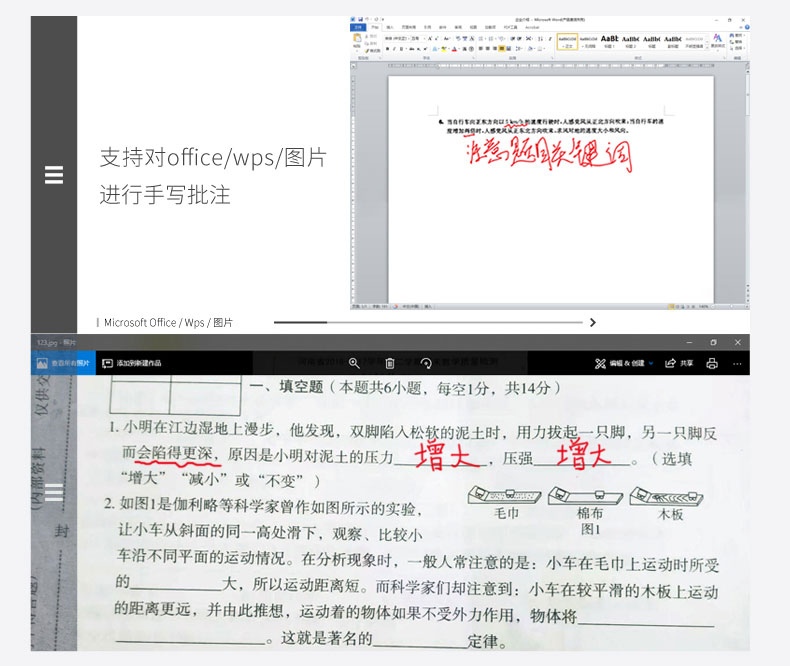Image resolution: width=790 pixels, height=666 pixels.
Task: Switch to Word's Page Layout tab
Action: [409, 27]
